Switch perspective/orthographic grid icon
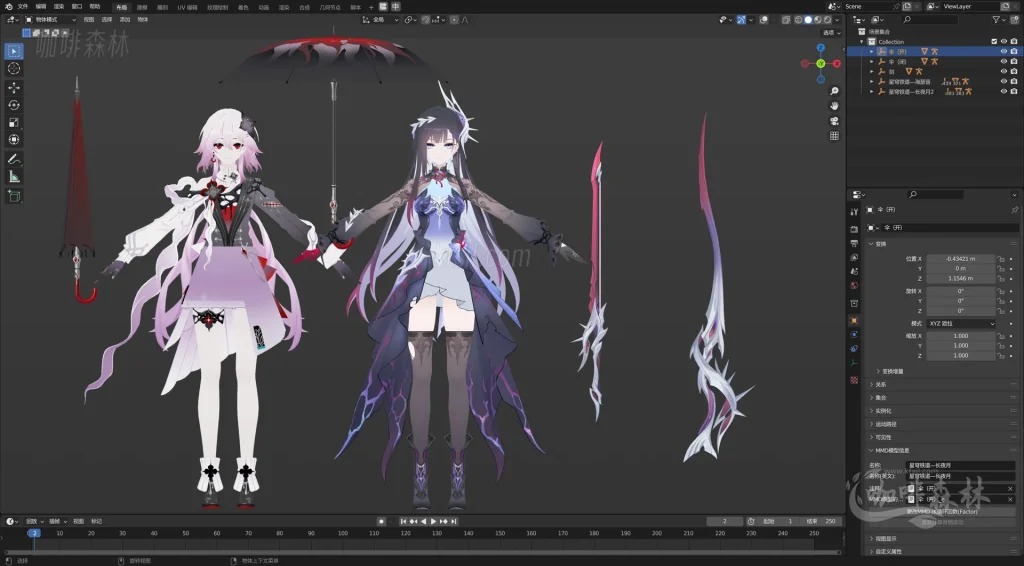1024x566 pixels. [x=834, y=136]
